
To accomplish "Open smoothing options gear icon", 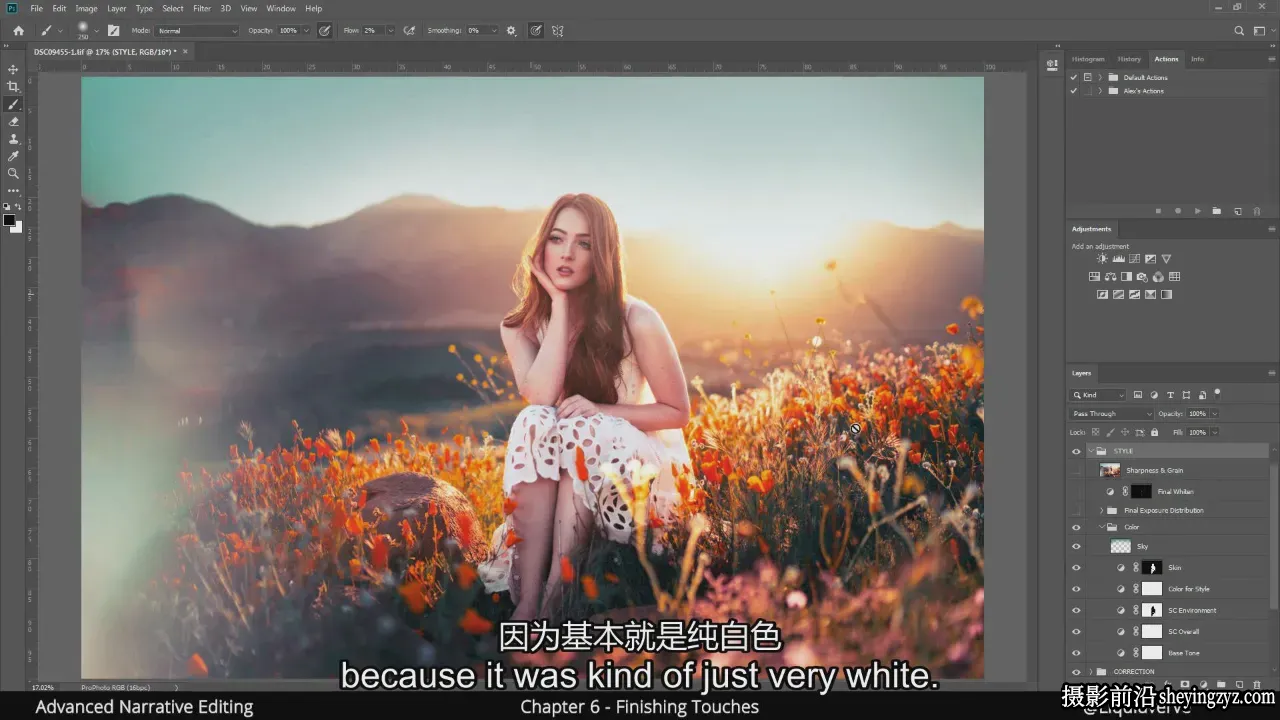I will tap(511, 31).
